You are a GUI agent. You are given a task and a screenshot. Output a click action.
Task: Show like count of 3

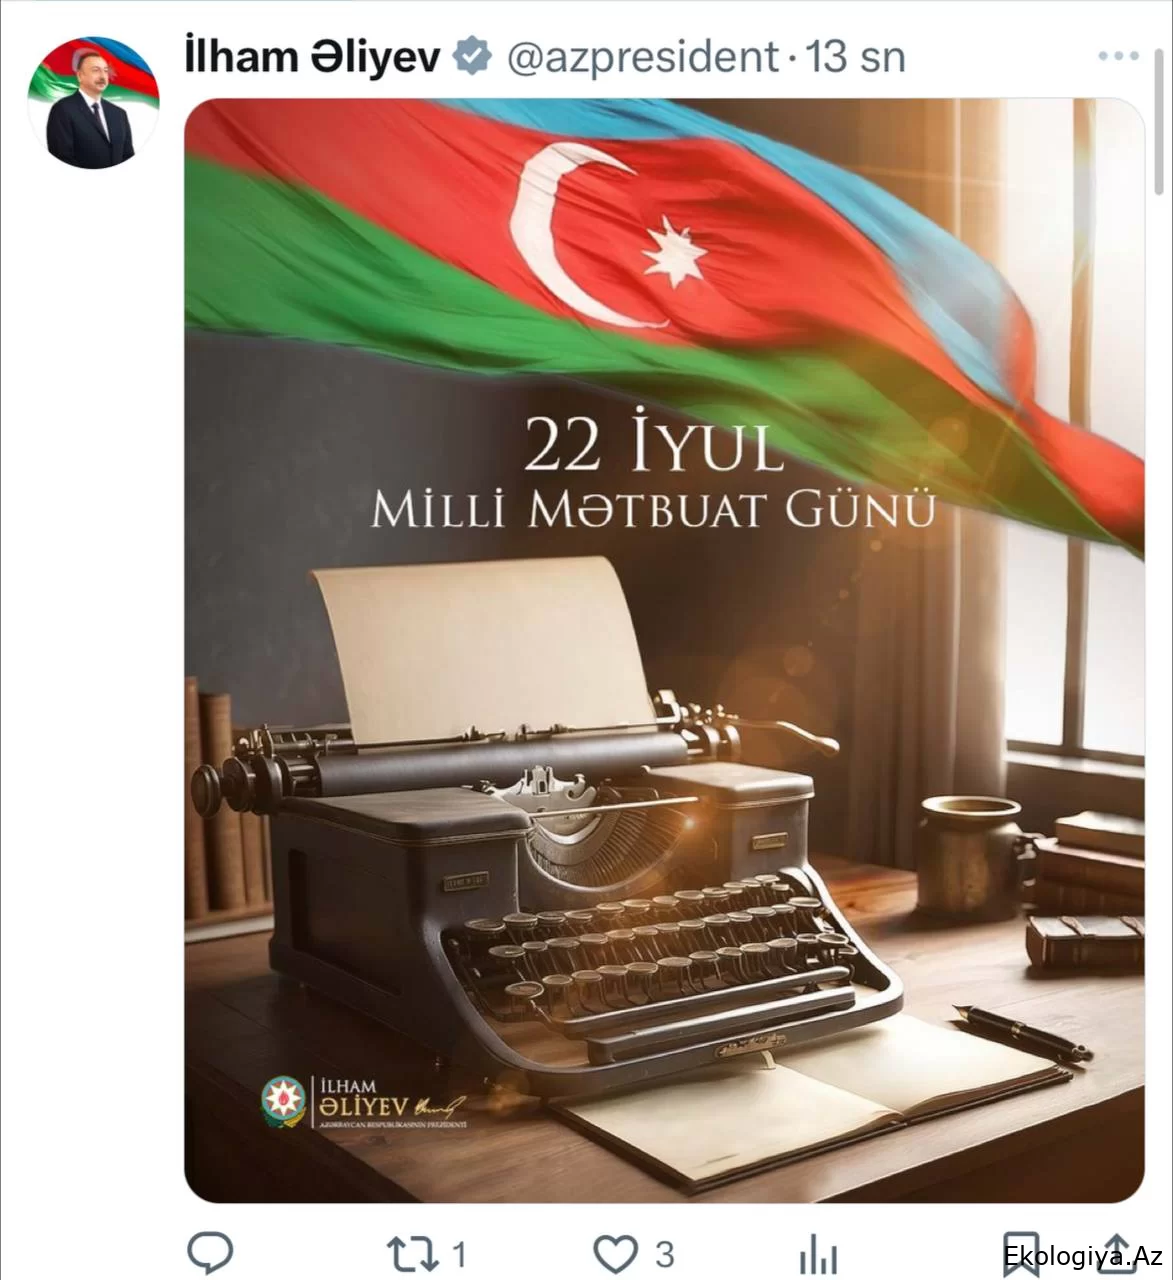coord(664,1254)
